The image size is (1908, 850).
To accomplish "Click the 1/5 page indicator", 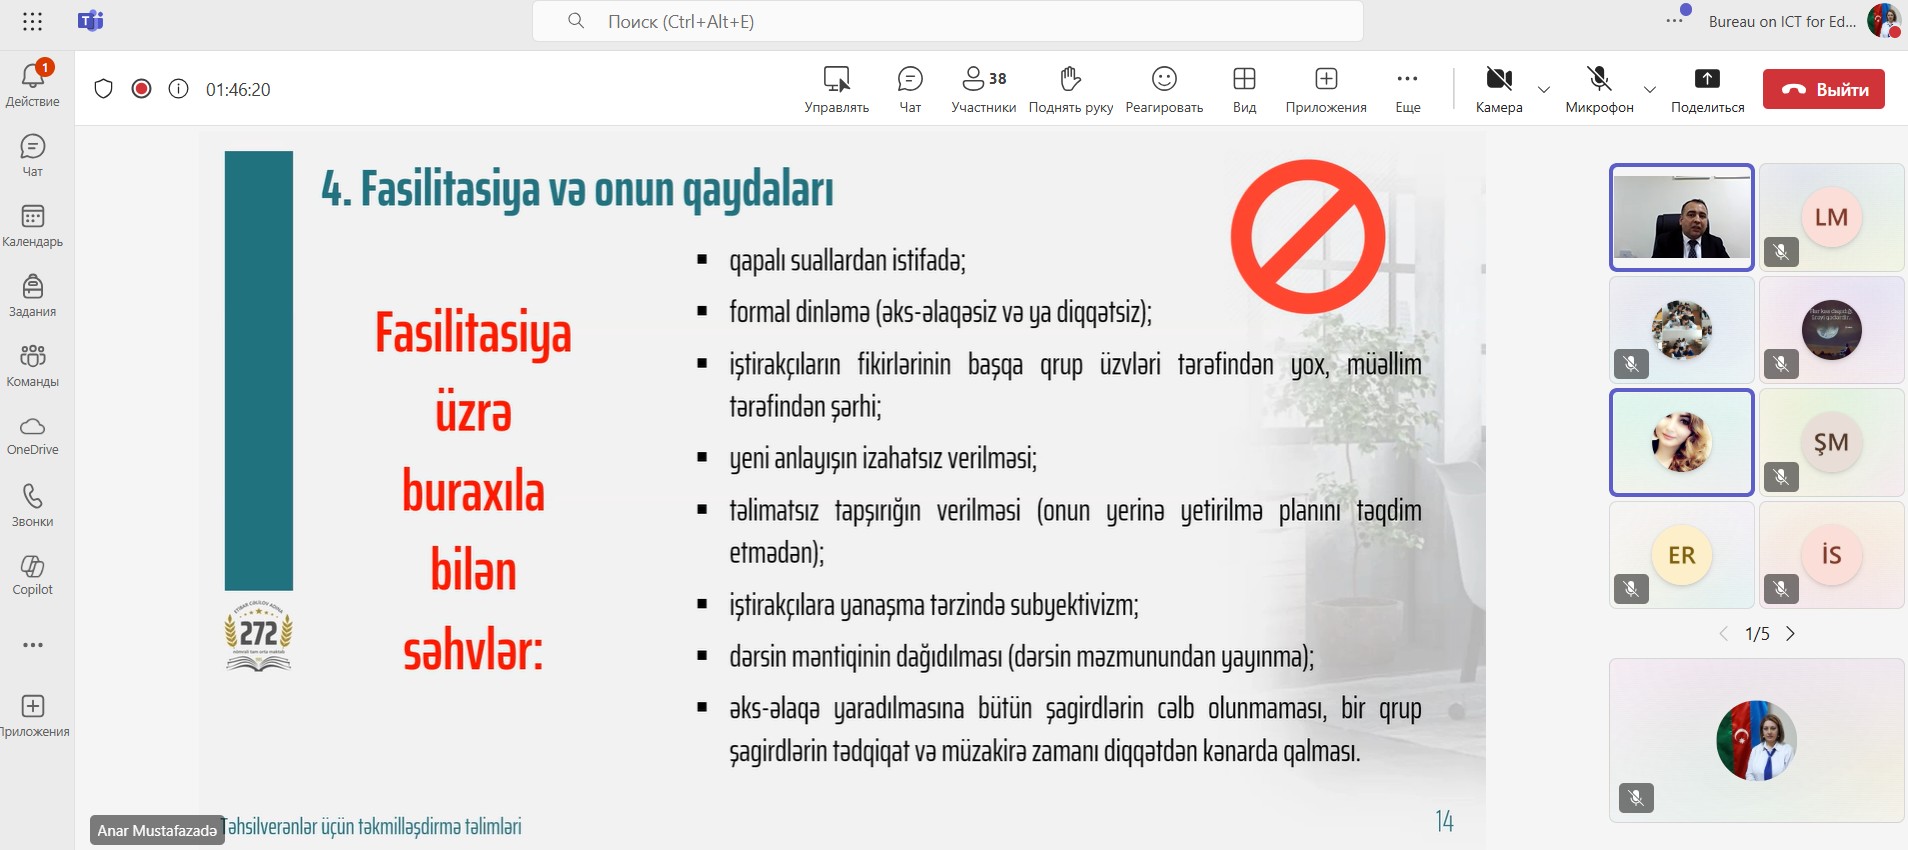I will pyautogui.click(x=1757, y=634).
